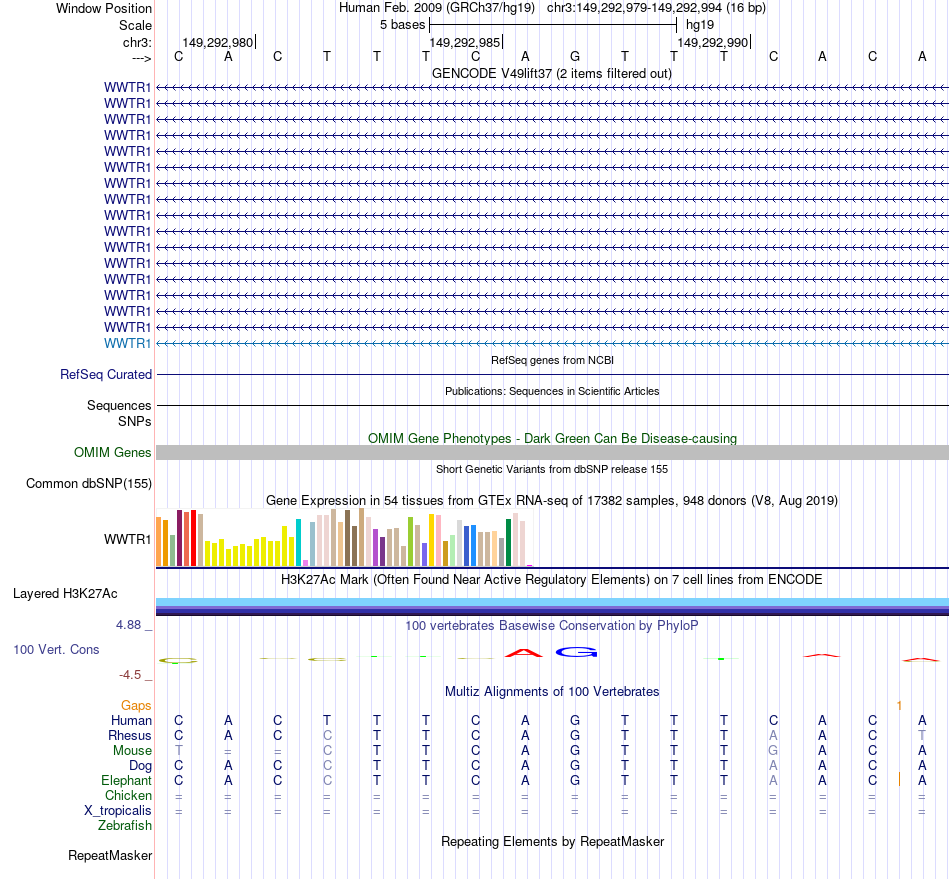The height and width of the screenshot is (879, 950).
Task: Click Publications: Sequences in Scientific Articles title
Action: coord(552,391)
